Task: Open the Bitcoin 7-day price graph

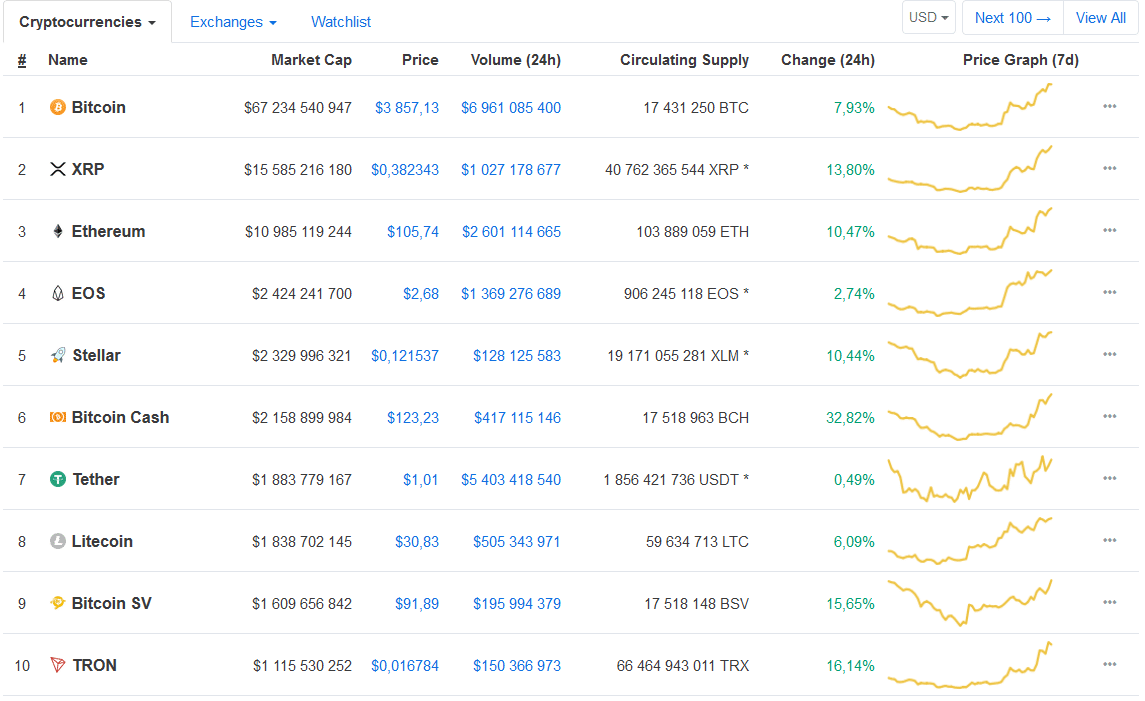Action: click(x=970, y=107)
